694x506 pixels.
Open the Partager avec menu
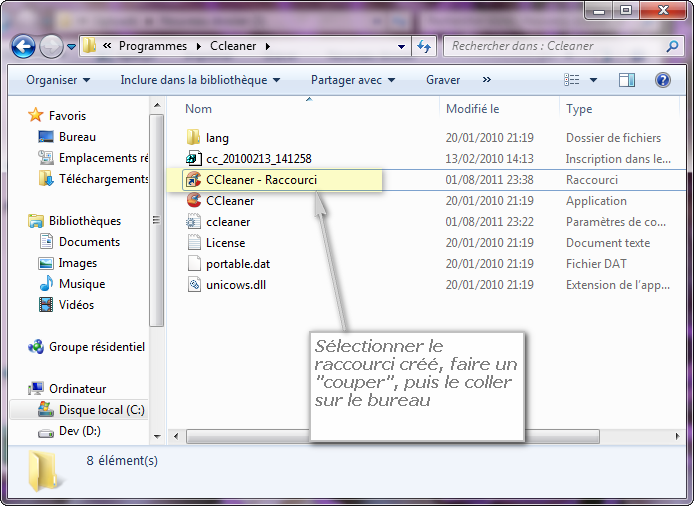coord(353,80)
